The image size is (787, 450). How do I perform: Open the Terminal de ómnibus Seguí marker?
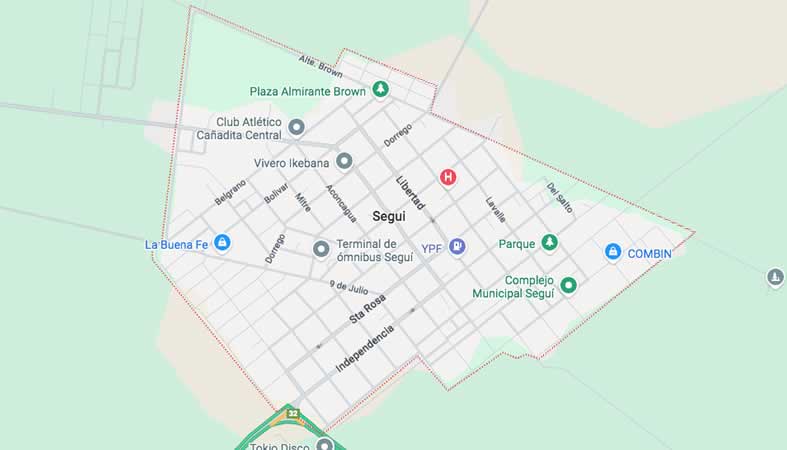coord(321,248)
